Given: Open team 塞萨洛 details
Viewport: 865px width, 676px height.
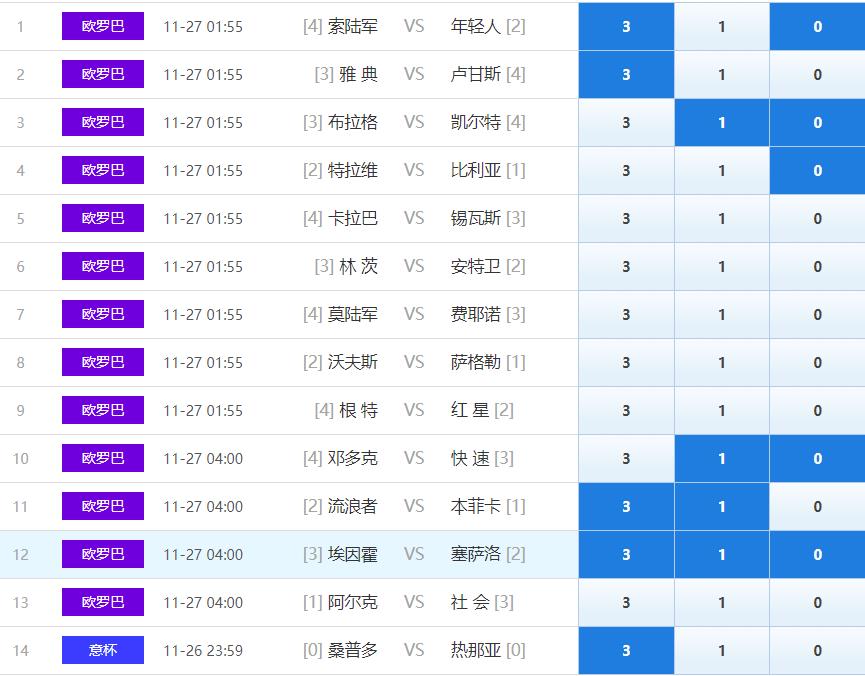Looking at the screenshot, I should [476, 555].
